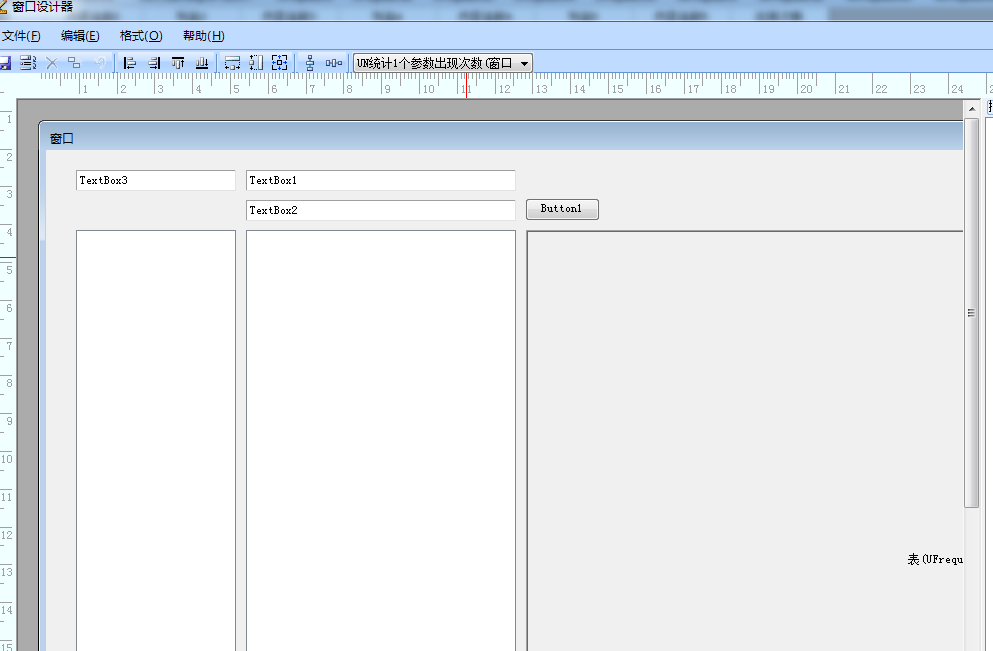
Task: Click the Button1 button
Action: pyautogui.click(x=562, y=209)
